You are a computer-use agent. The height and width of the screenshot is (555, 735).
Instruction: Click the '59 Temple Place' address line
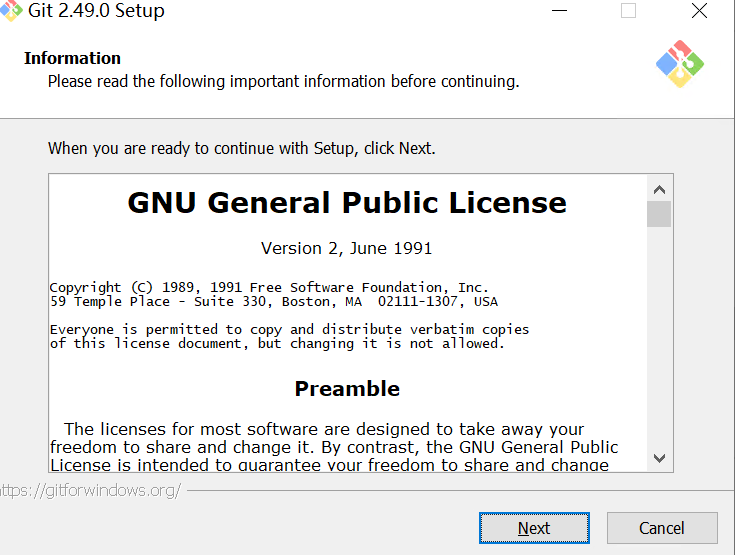click(274, 301)
